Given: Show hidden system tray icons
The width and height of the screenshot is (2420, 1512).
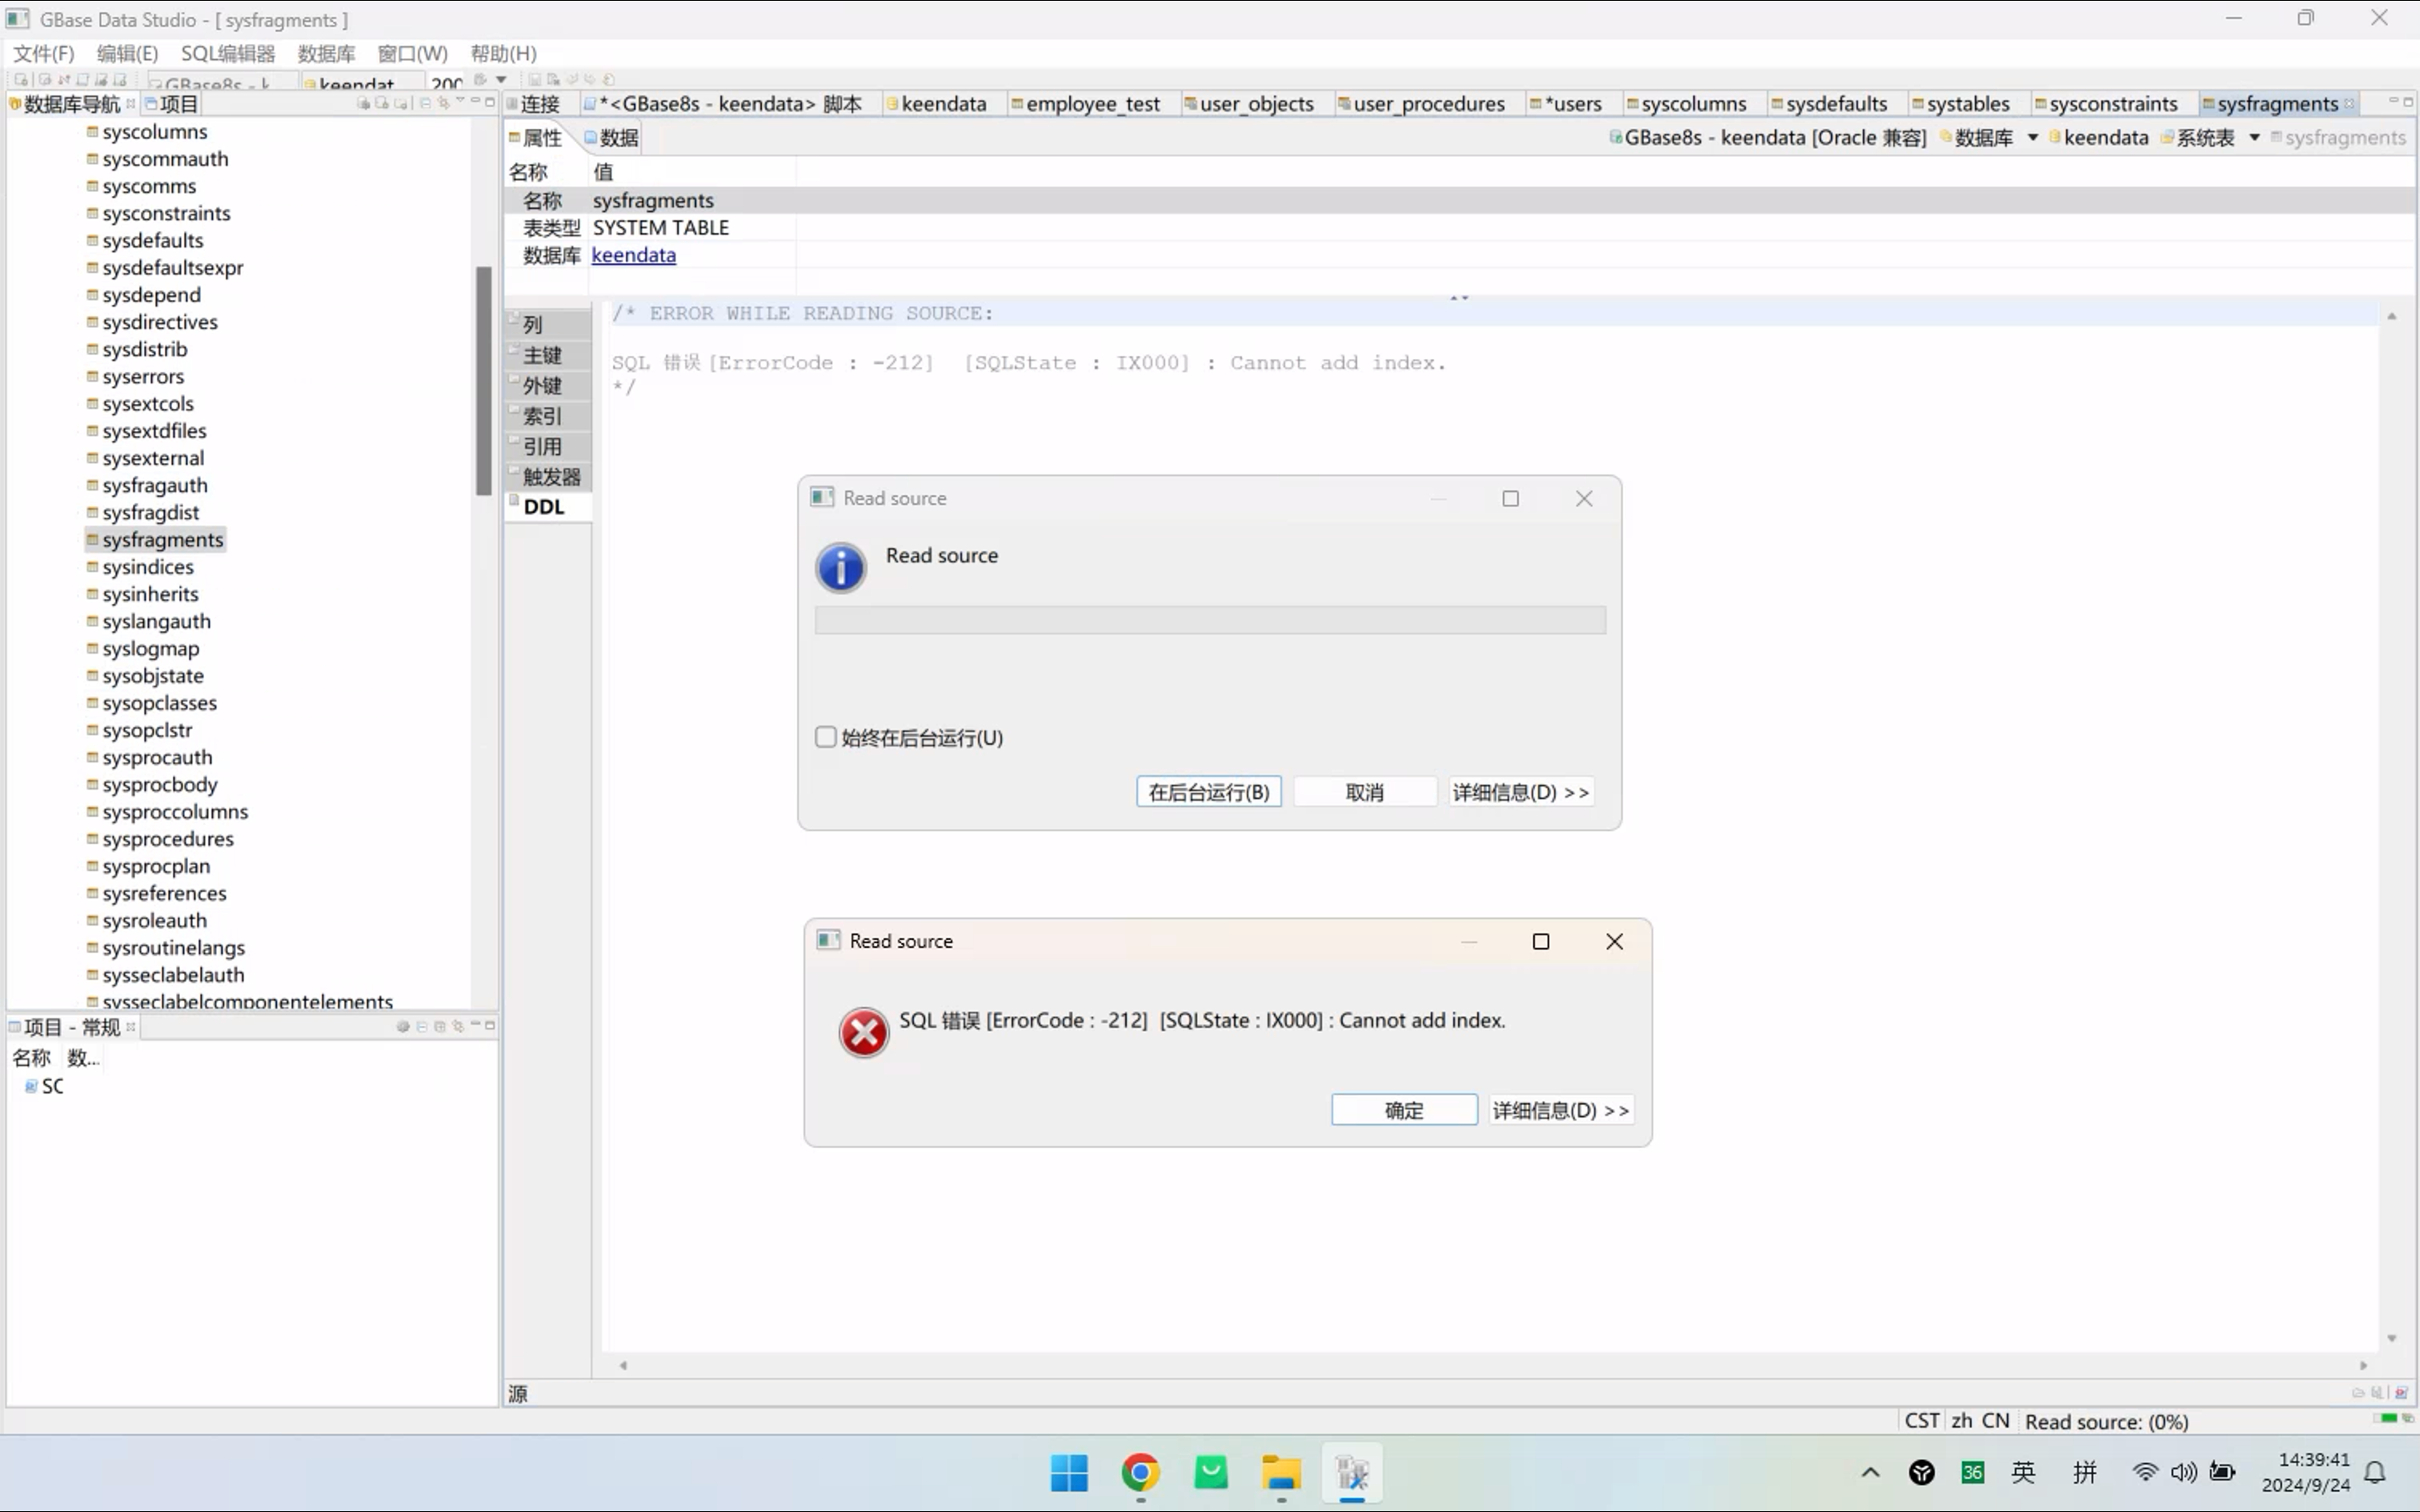Looking at the screenshot, I should (x=1870, y=1472).
